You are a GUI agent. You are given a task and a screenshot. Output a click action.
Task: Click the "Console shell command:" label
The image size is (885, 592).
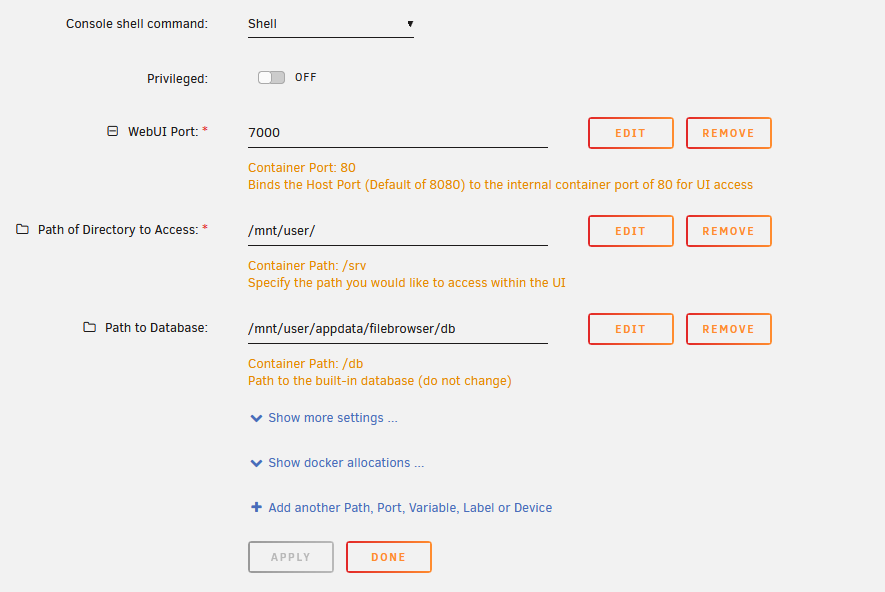point(137,24)
